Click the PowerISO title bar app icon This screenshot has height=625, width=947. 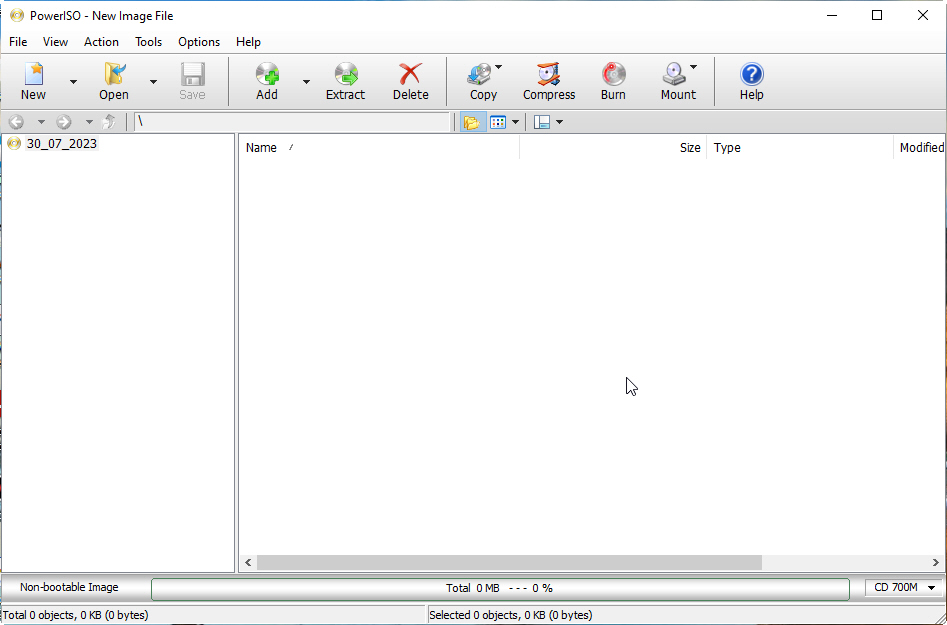(17, 16)
